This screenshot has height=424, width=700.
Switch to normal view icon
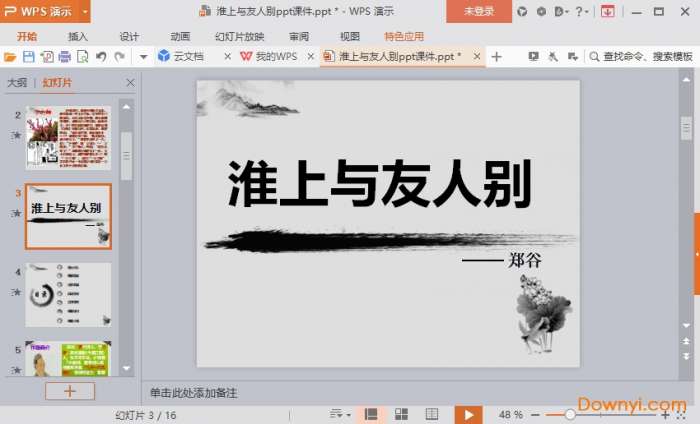371,415
